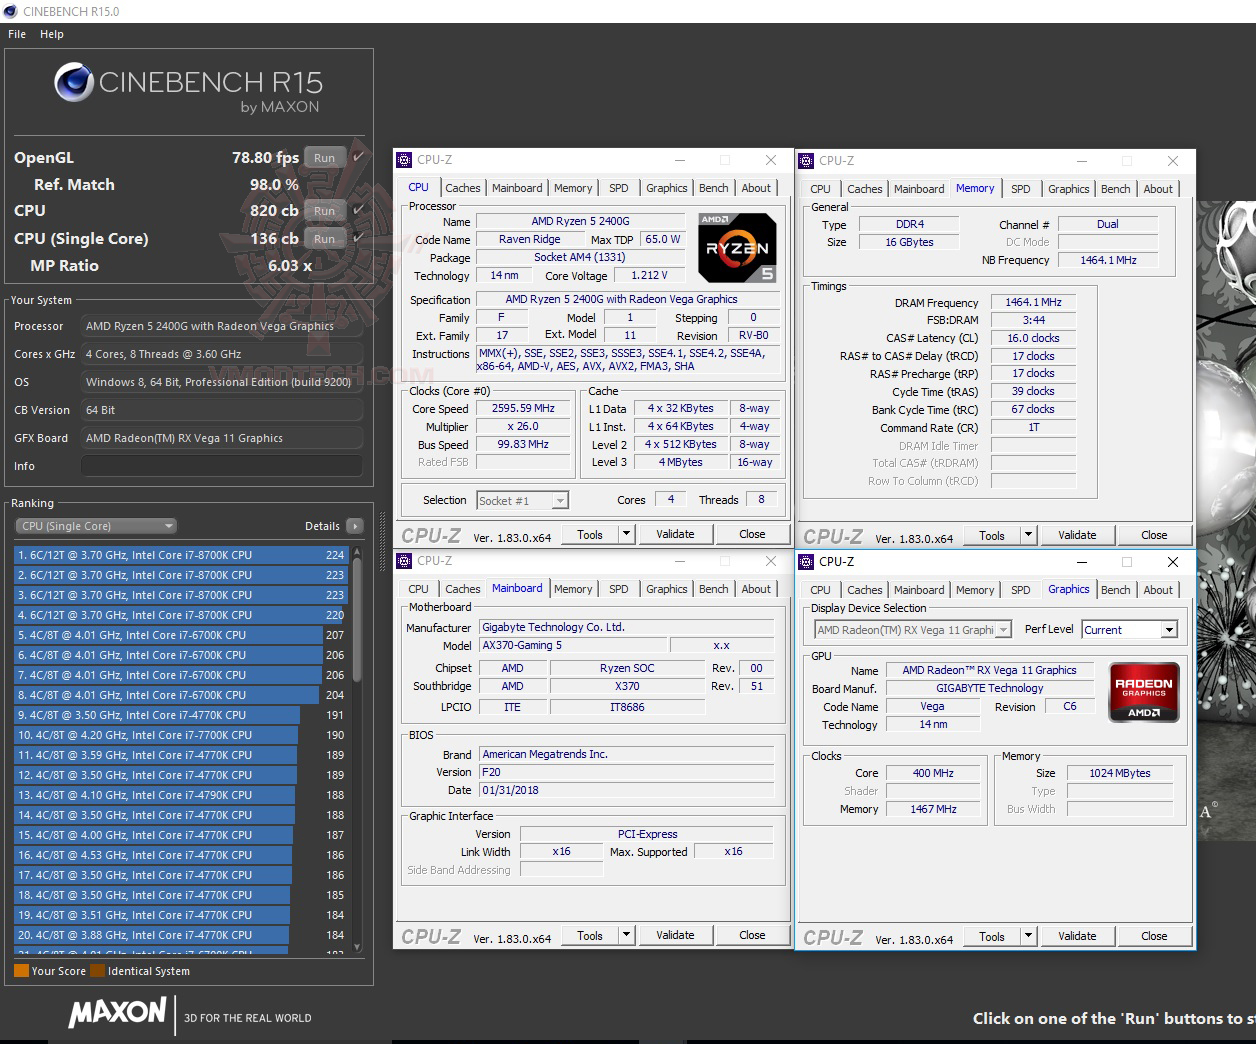Open the Display Device Selection dropdown
Viewport: 1256px width, 1044px height.
pos(1004,629)
